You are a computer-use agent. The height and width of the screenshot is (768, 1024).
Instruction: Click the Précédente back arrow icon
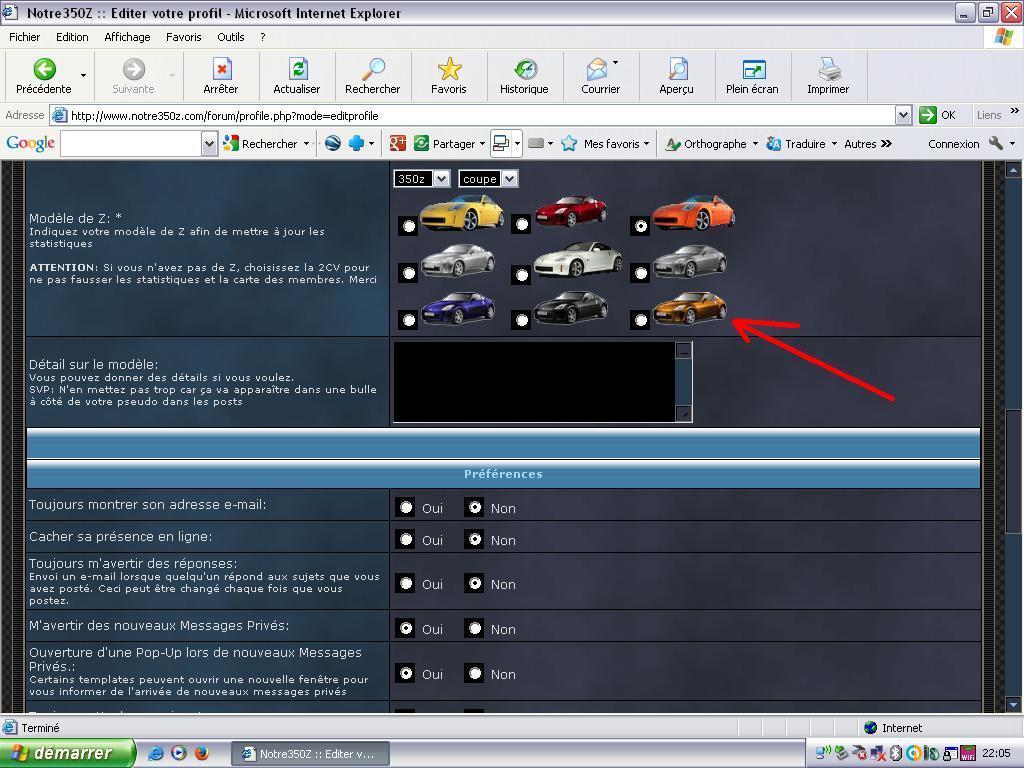point(44,69)
